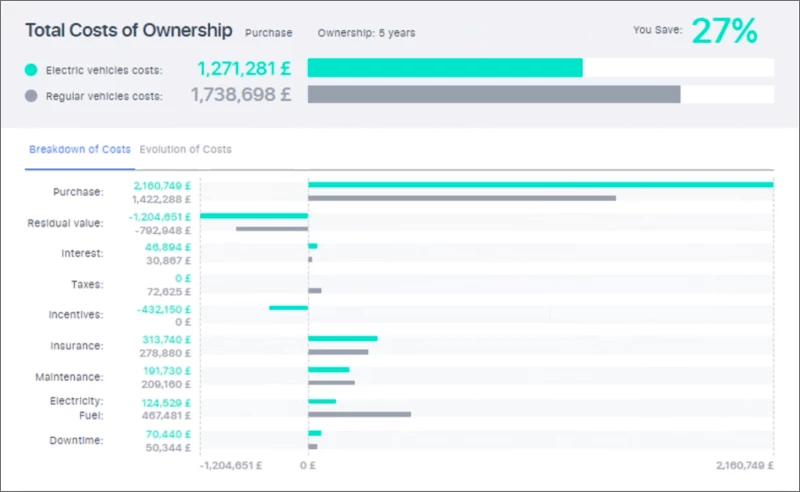Click the -432,150 £ incentives value
The height and width of the screenshot is (492, 800).
coord(164,309)
